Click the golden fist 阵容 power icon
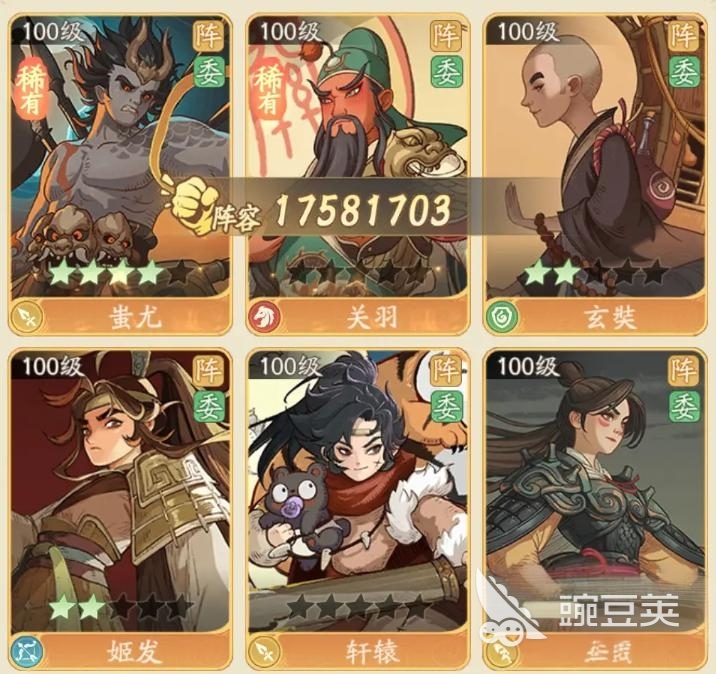The height and width of the screenshot is (674, 716). point(192,204)
